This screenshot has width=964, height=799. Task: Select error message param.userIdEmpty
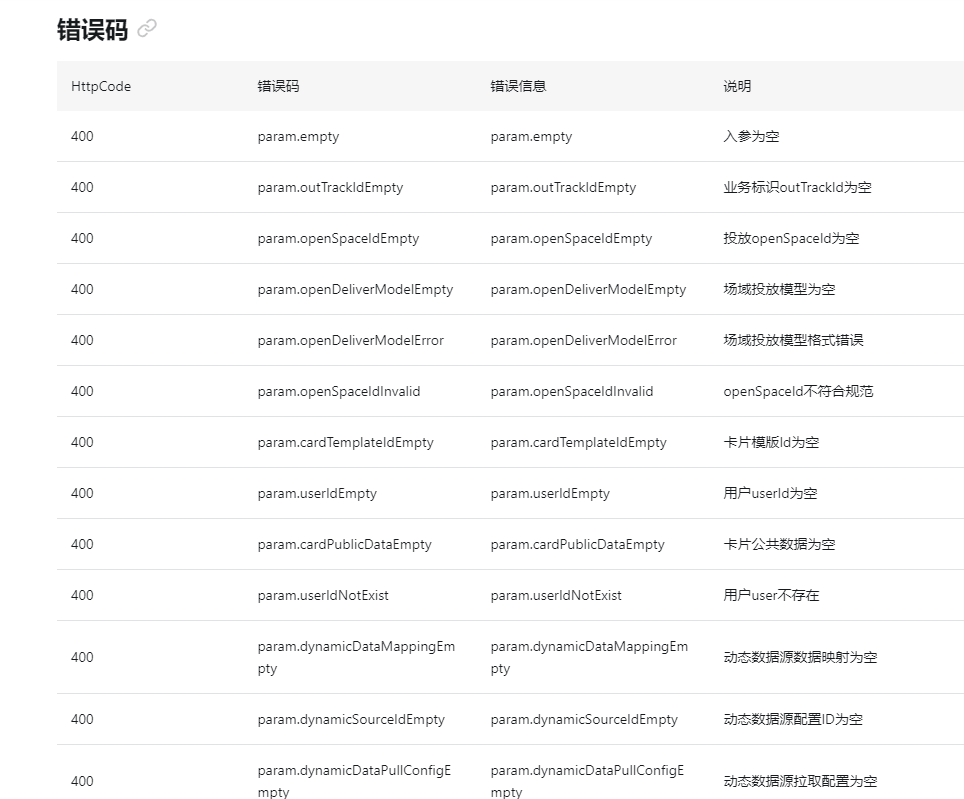pyautogui.click(x=550, y=494)
